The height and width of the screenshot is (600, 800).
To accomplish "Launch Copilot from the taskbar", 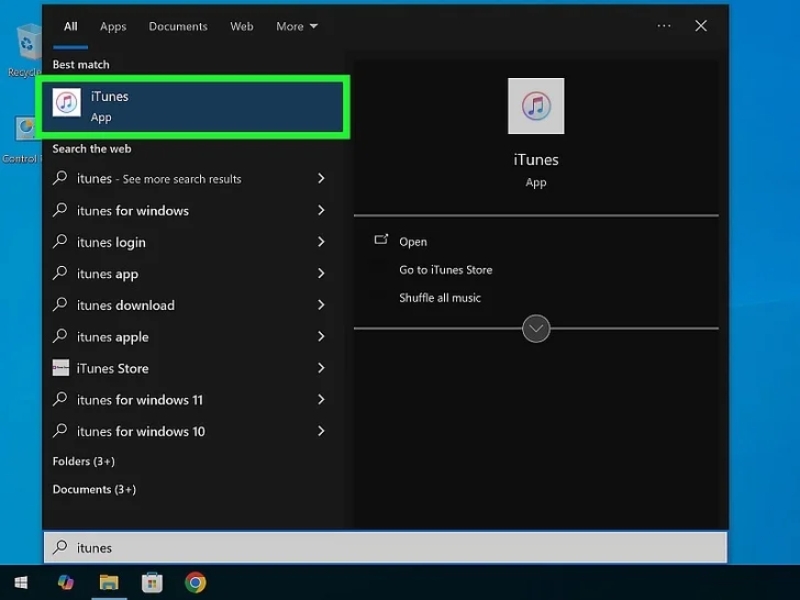I will 65,583.
